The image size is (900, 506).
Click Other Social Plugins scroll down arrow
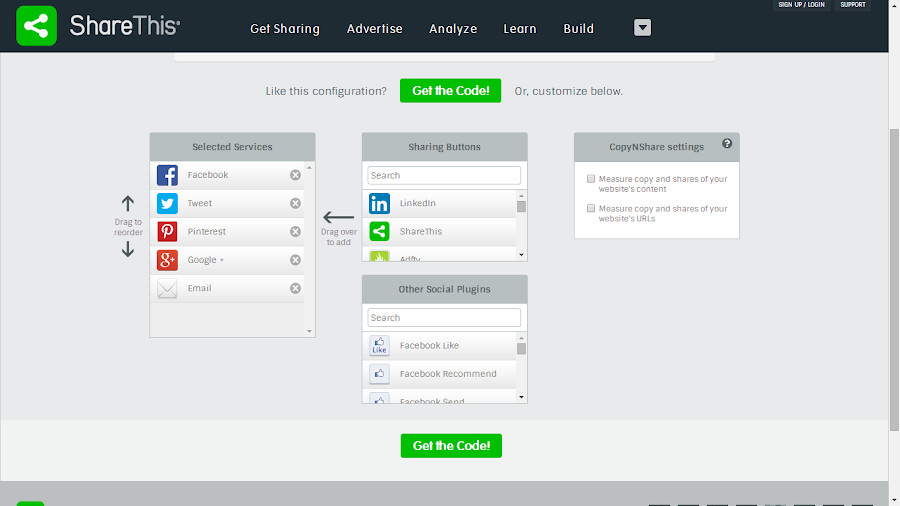click(x=521, y=397)
